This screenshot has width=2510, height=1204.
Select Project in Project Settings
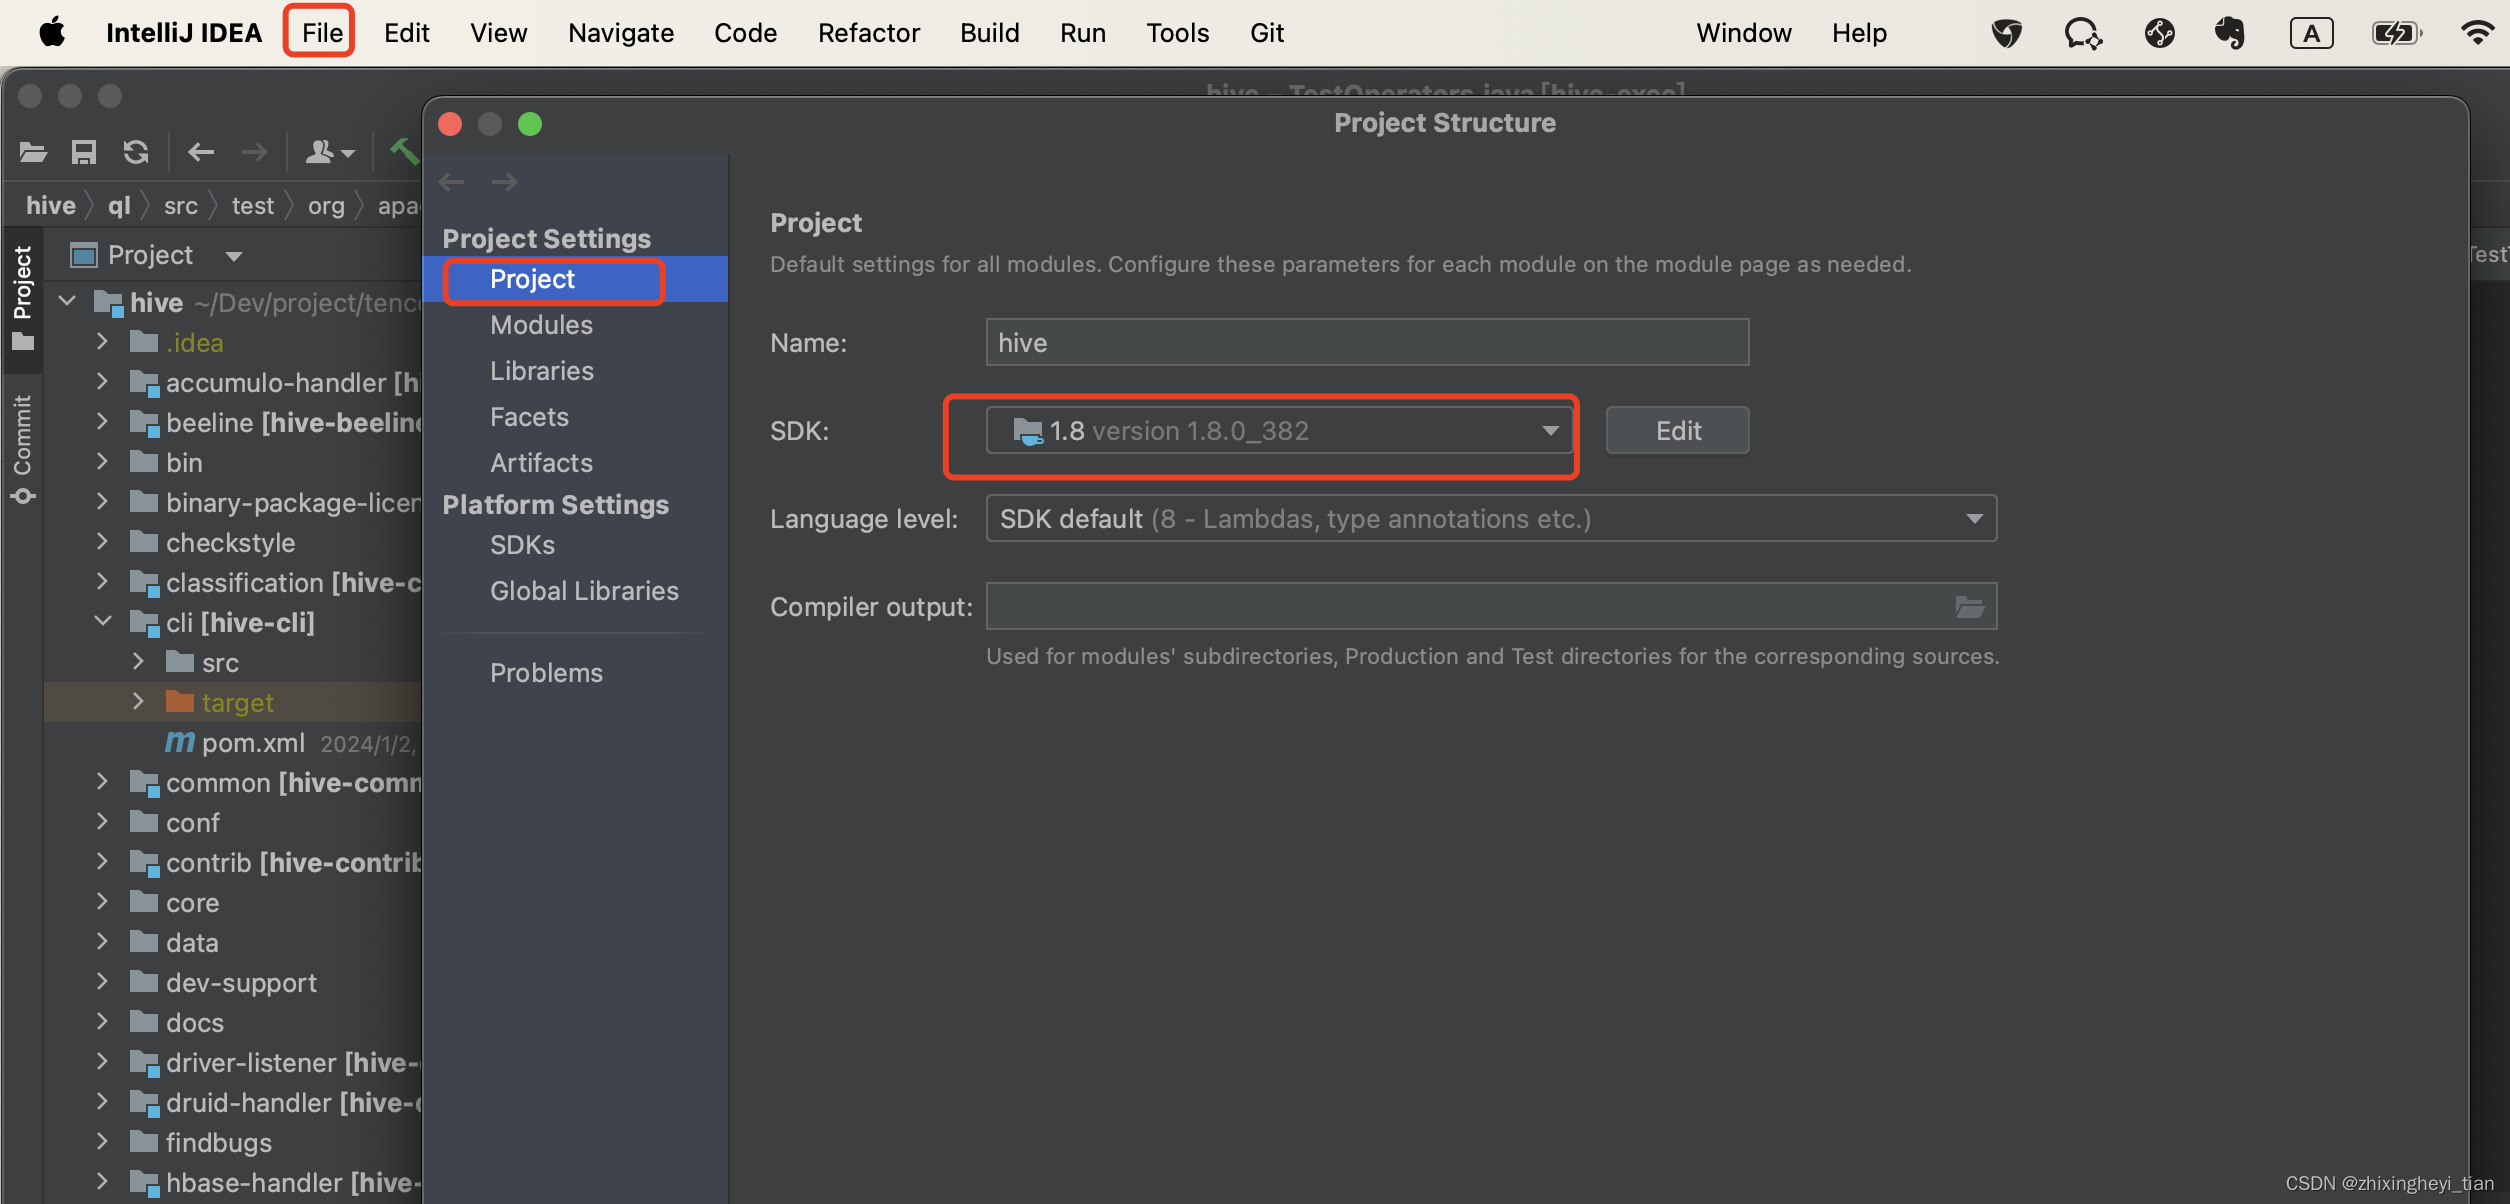tap(575, 279)
